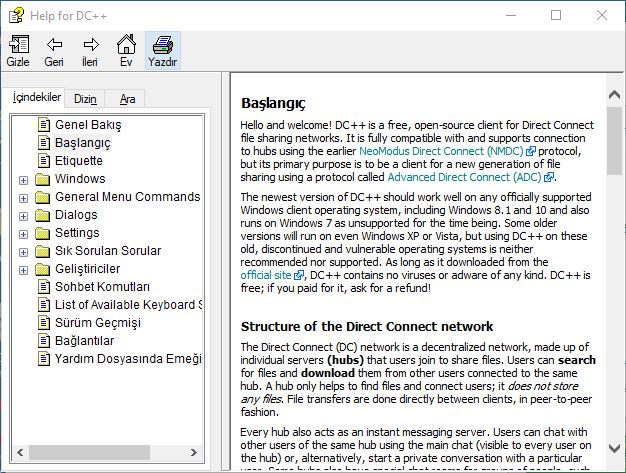Click the content pane vertical scrollbar thumb
This screenshot has height=473, width=626.
pyautogui.click(x=614, y=141)
